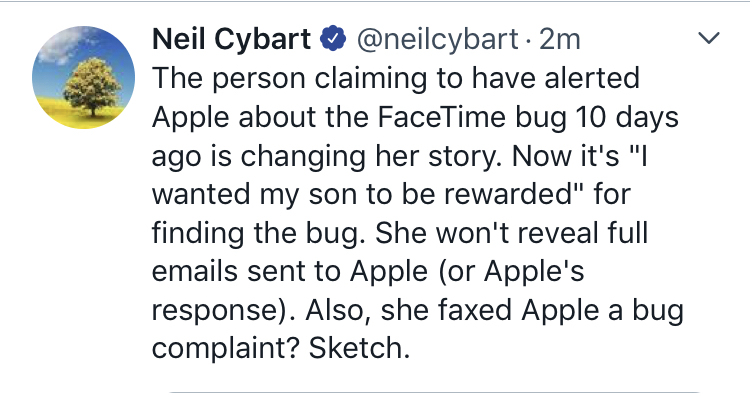The image size is (750, 393).
Task: Open the Neil Cybart display name link
Action: click(x=232, y=39)
